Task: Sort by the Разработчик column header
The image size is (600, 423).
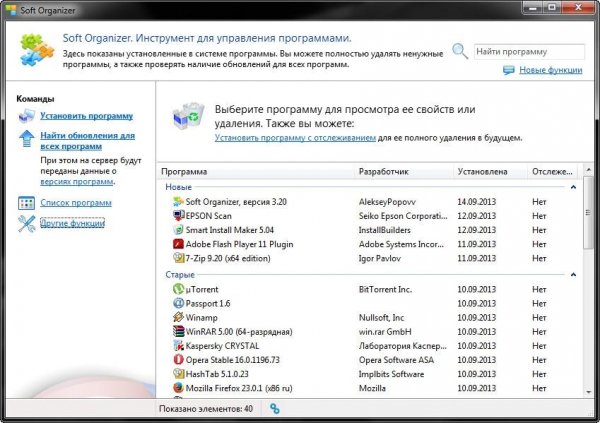Action: (404, 172)
